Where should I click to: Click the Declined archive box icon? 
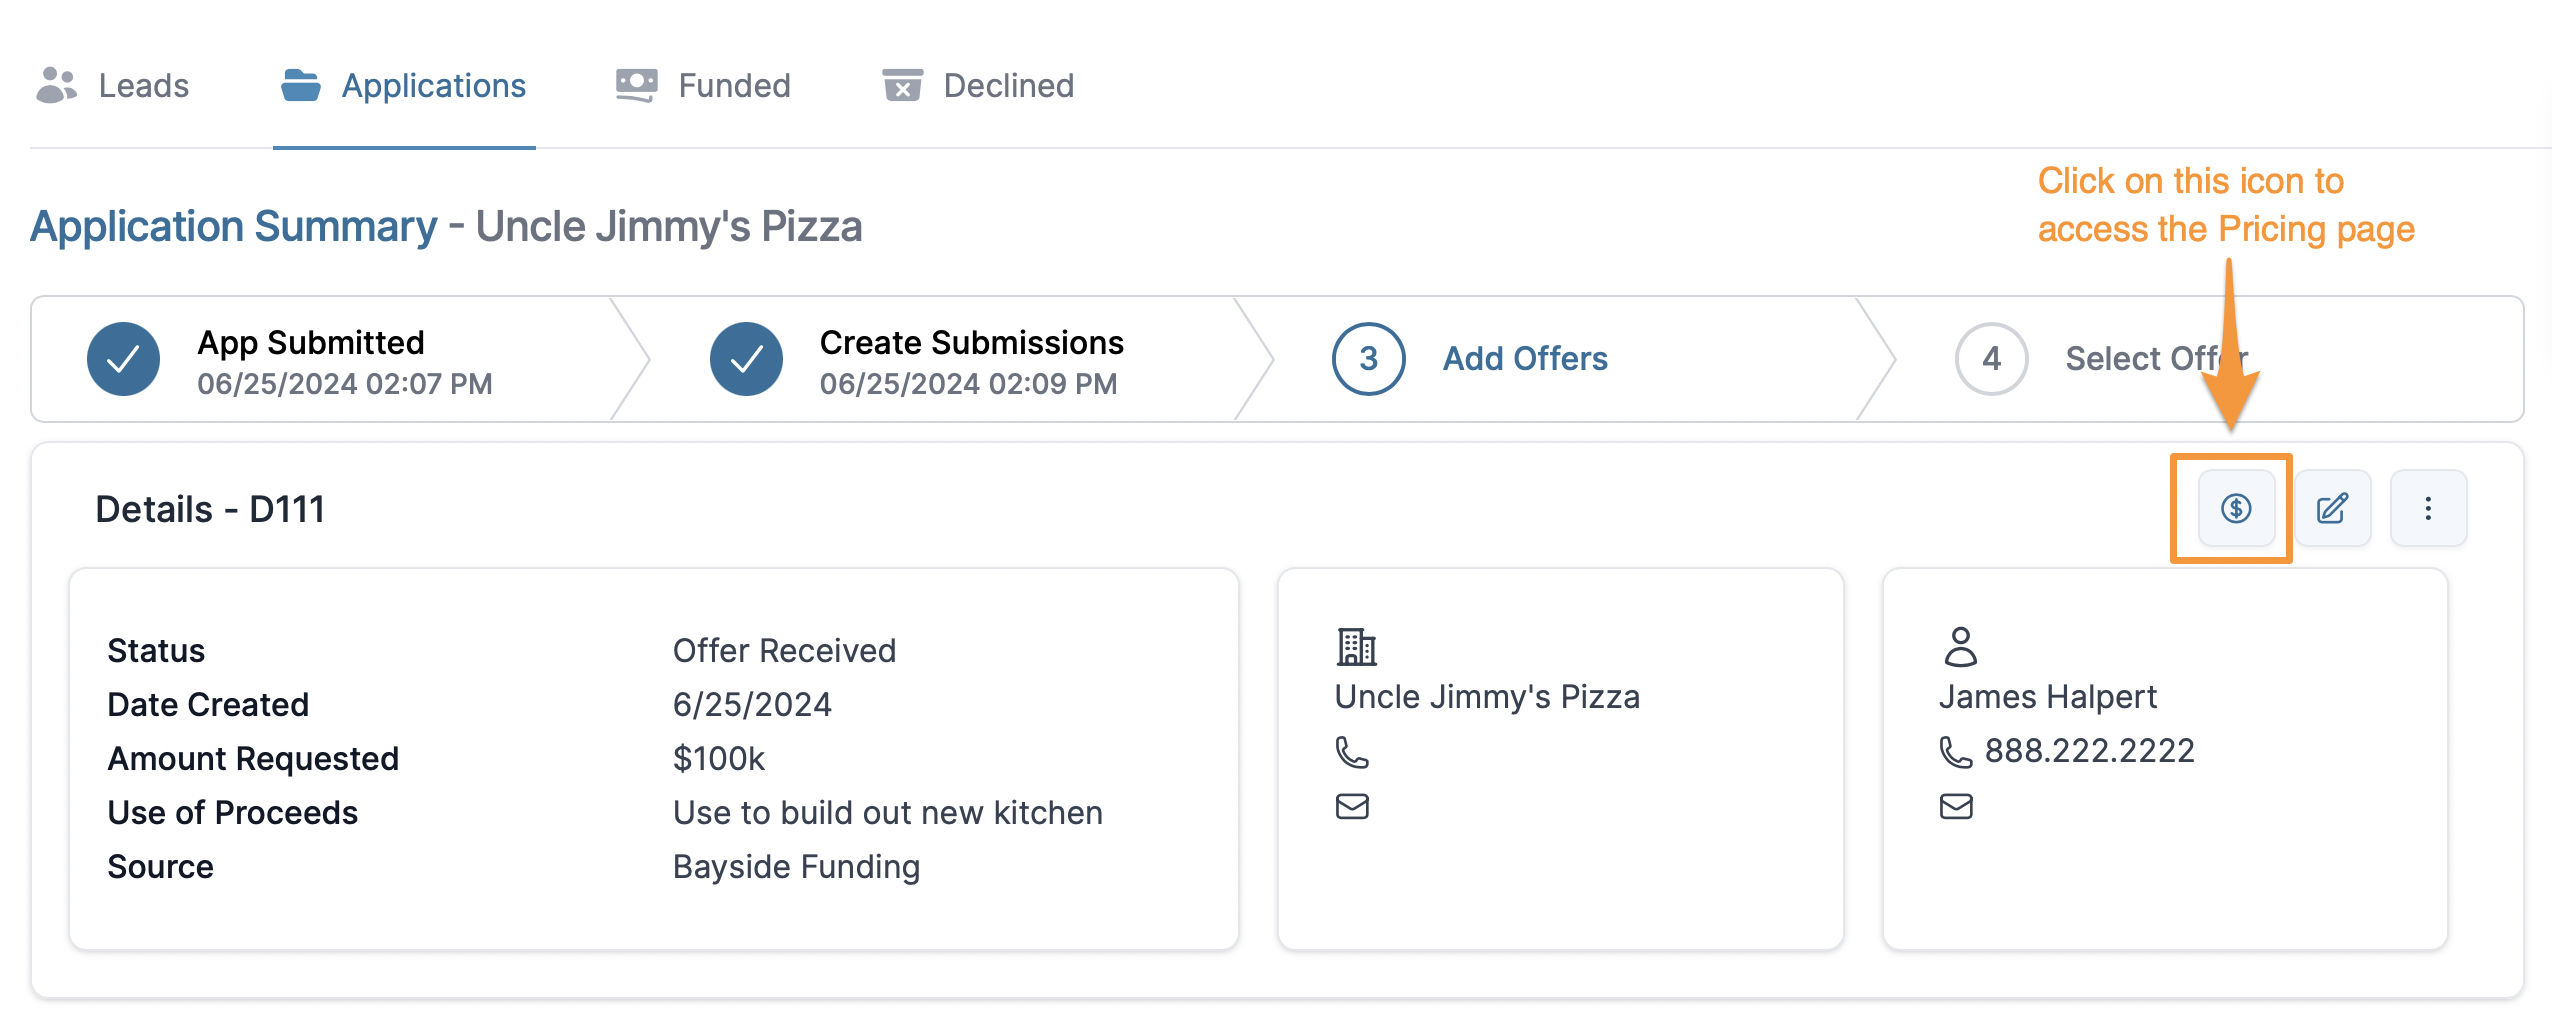902,86
